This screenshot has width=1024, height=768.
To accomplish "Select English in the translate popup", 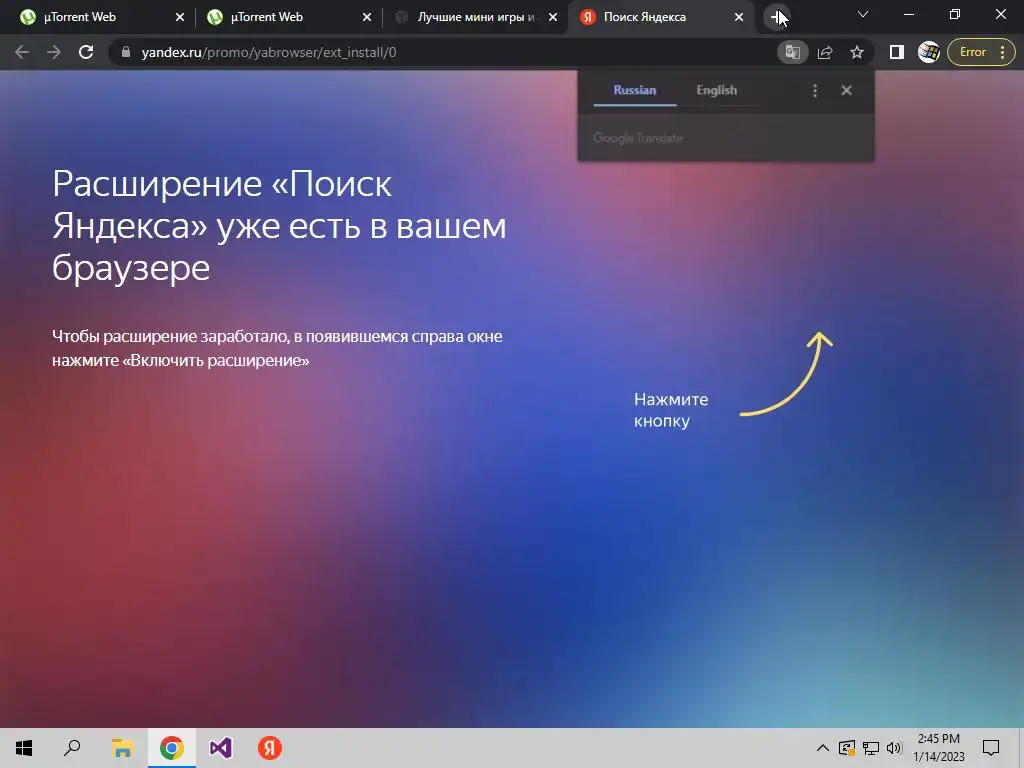I will coord(716,90).
